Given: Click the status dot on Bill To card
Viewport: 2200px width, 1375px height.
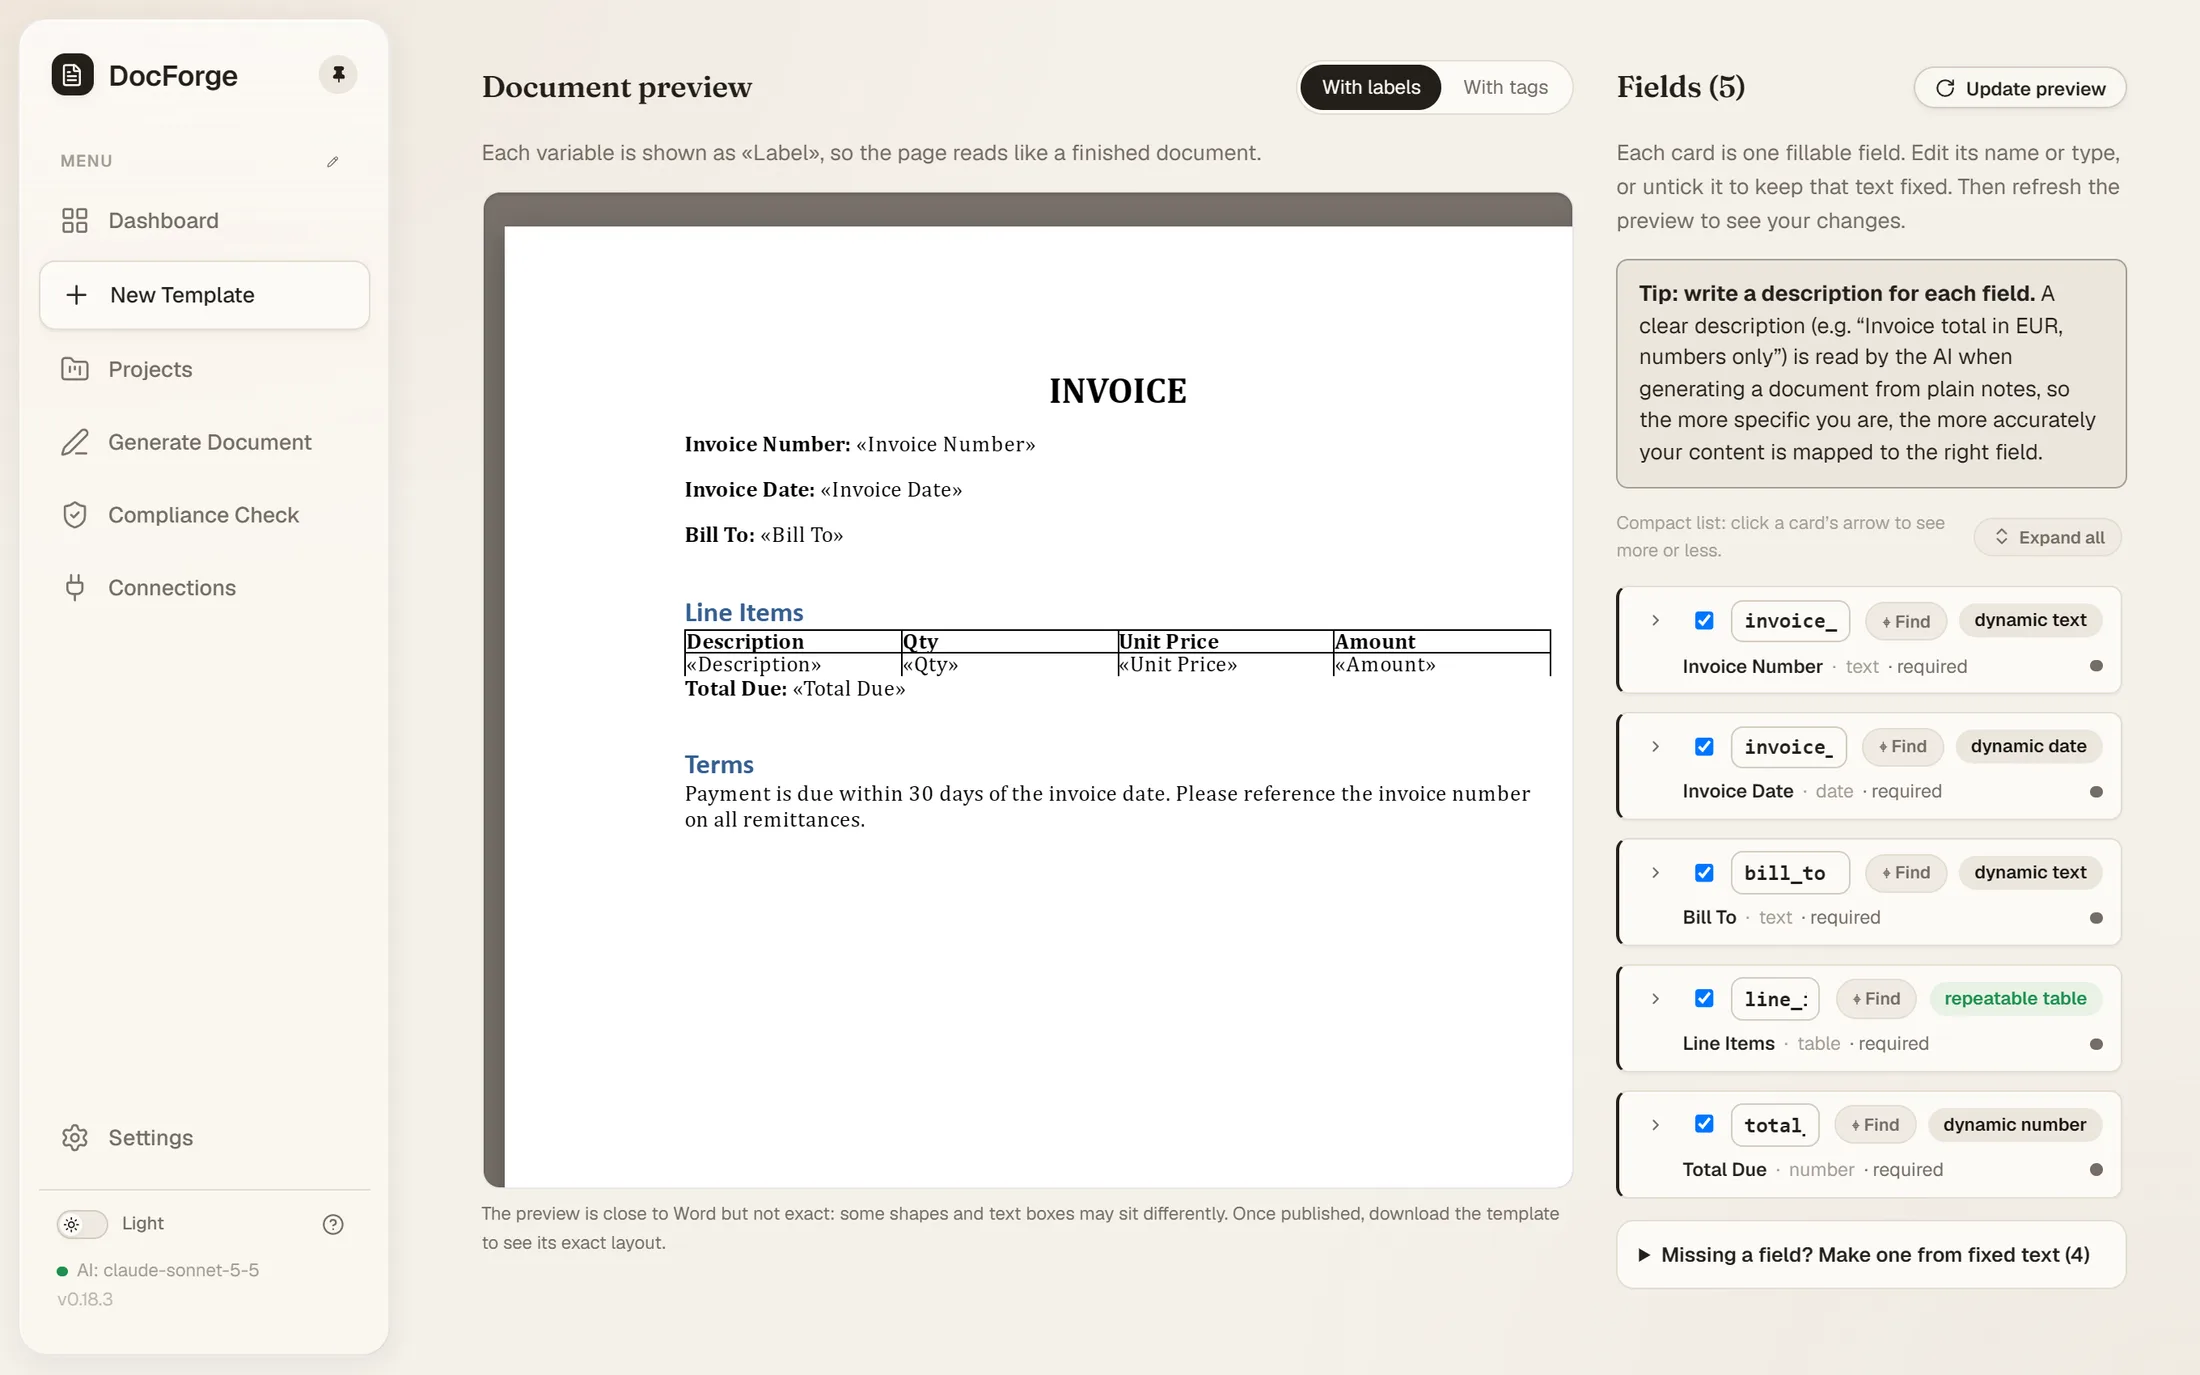Looking at the screenshot, I should pyautogui.click(x=2096, y=918).
